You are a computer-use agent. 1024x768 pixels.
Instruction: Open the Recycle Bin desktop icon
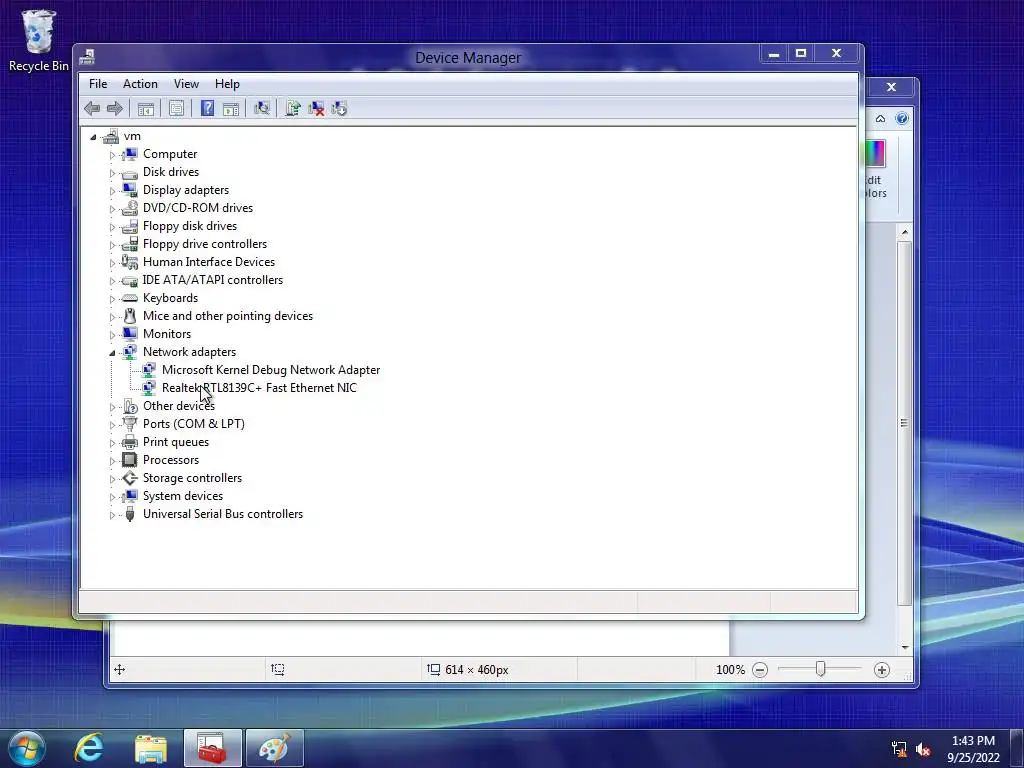click(39, 40)
